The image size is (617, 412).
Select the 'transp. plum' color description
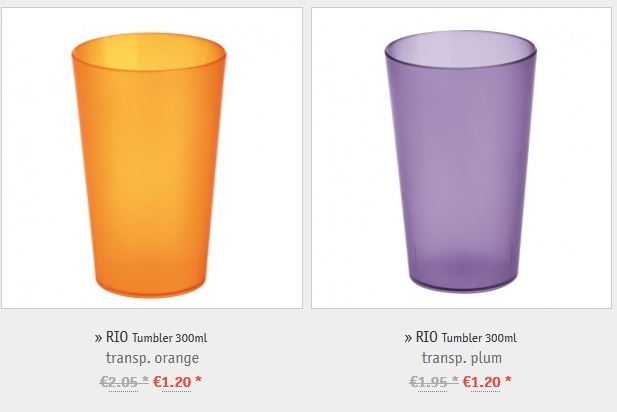(x=462, y=358)
